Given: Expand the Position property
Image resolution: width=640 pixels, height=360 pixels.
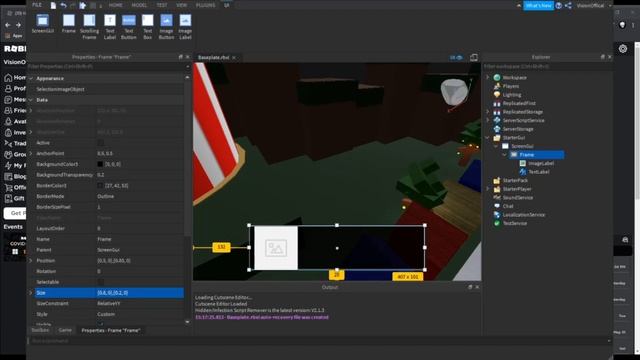Looking at the screenshot, I should [x=31, y=260].
